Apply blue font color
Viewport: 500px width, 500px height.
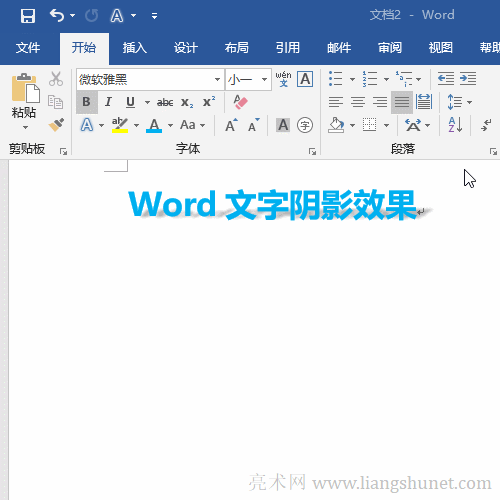coord(154,125)
